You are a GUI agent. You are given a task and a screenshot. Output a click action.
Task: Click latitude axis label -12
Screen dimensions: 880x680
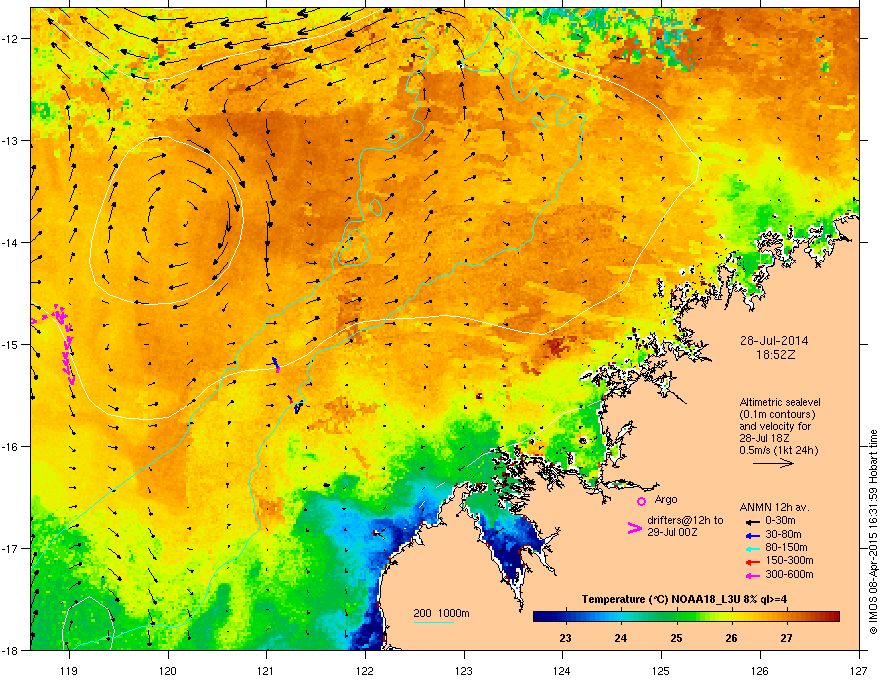[10, 39]
